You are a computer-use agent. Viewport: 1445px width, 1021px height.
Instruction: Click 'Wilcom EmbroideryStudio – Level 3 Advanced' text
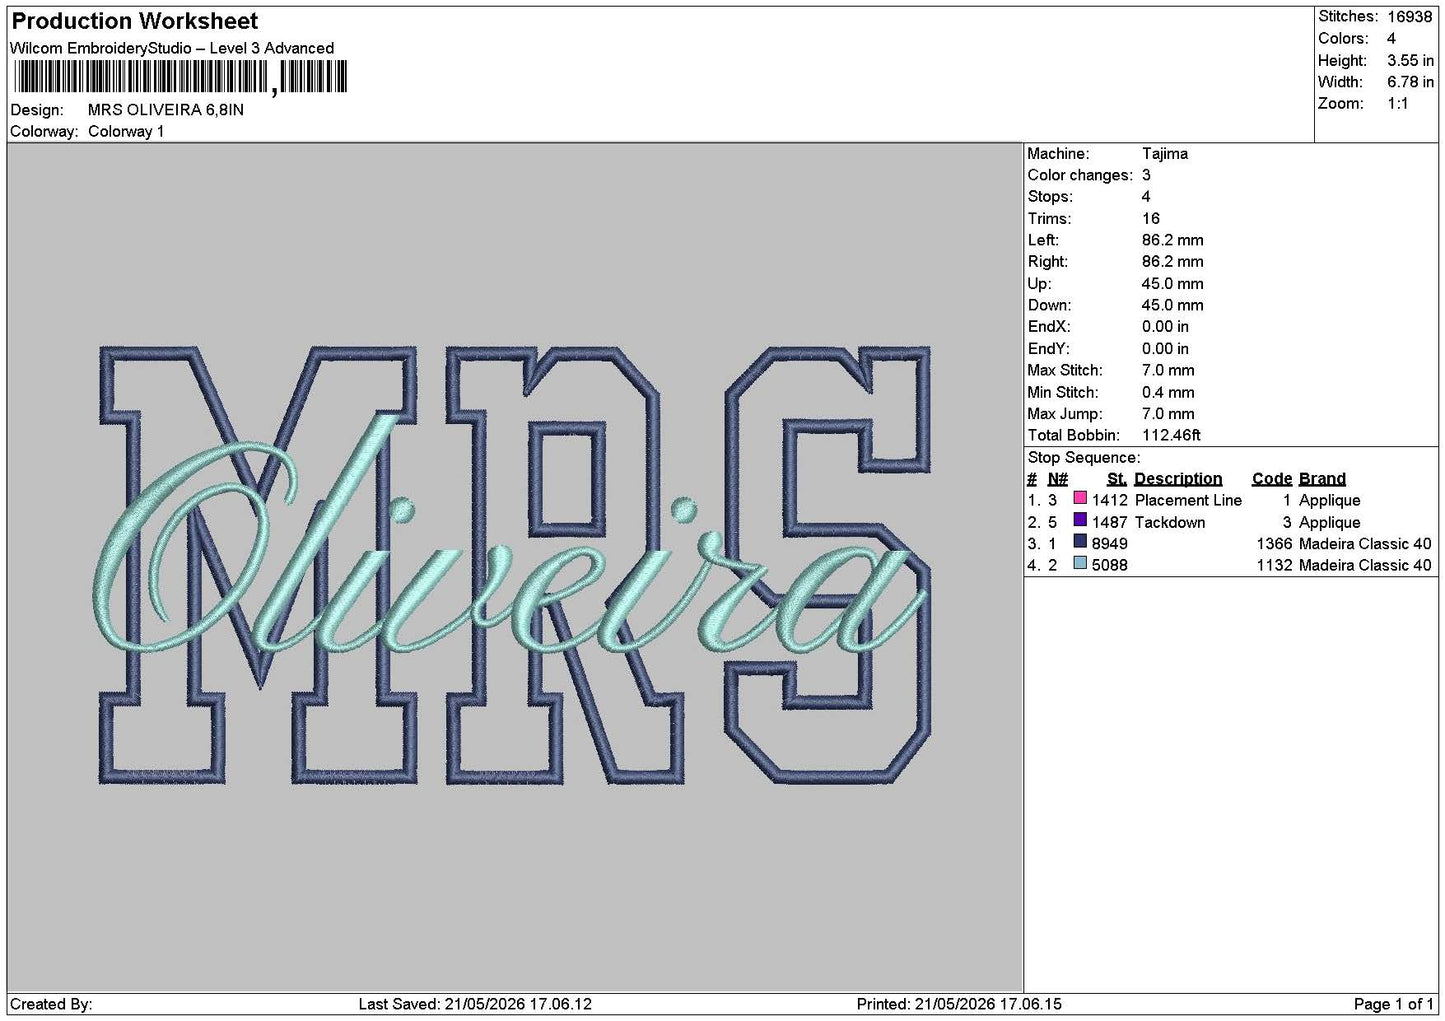tap(172, 48)
